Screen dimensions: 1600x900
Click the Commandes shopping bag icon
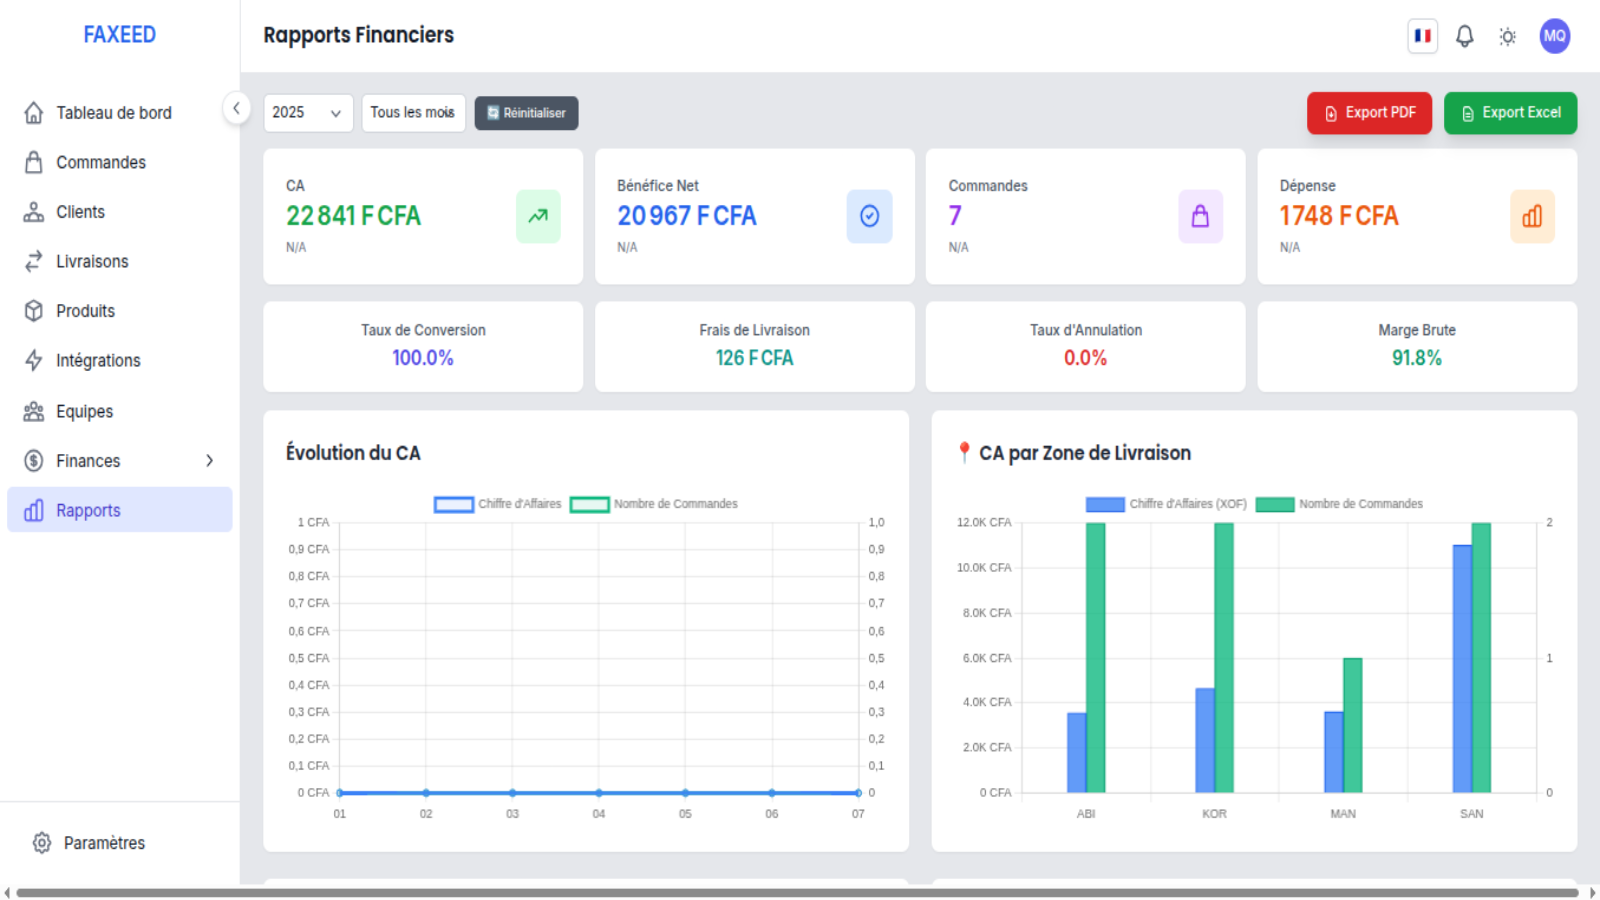1200,216
